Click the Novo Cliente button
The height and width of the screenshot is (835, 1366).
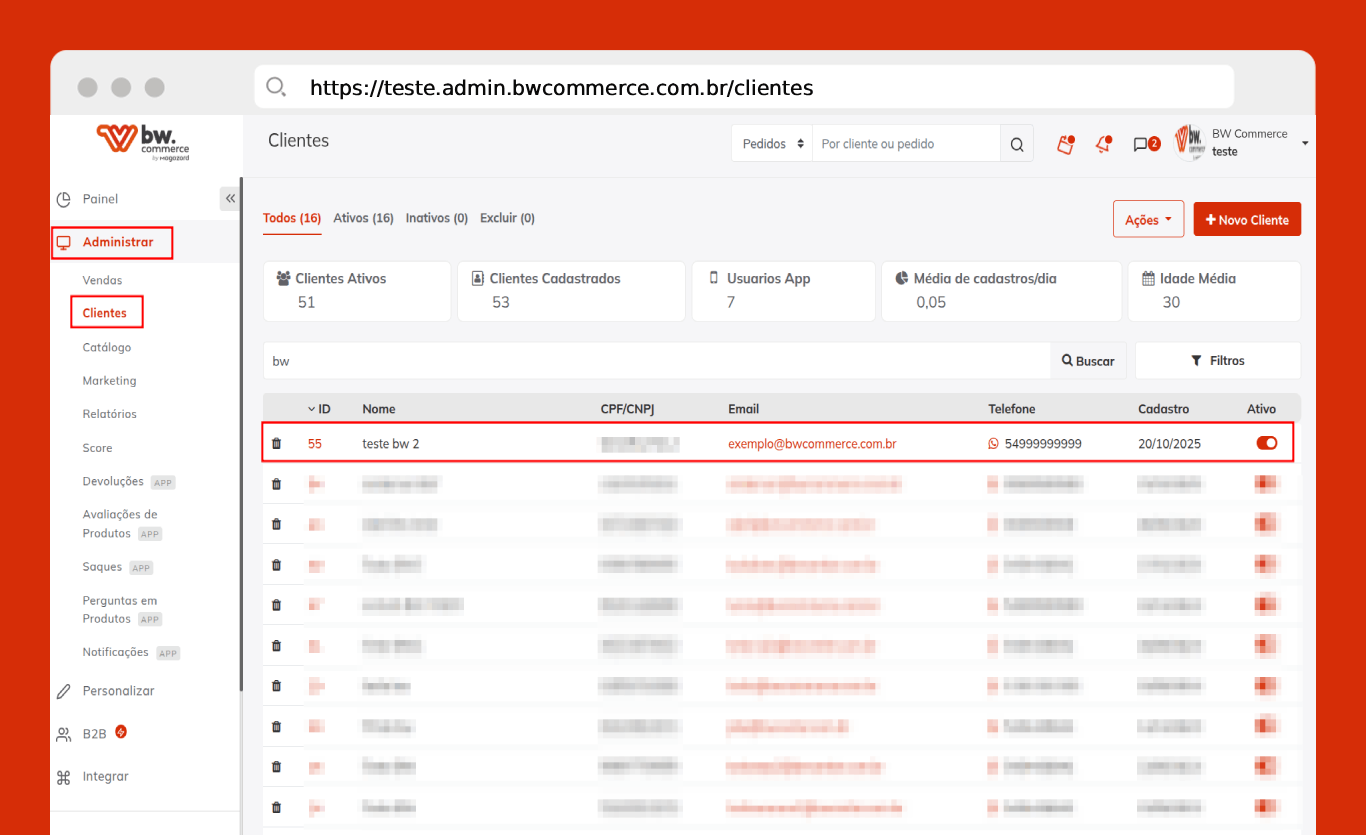click(x=1247, y=220)
